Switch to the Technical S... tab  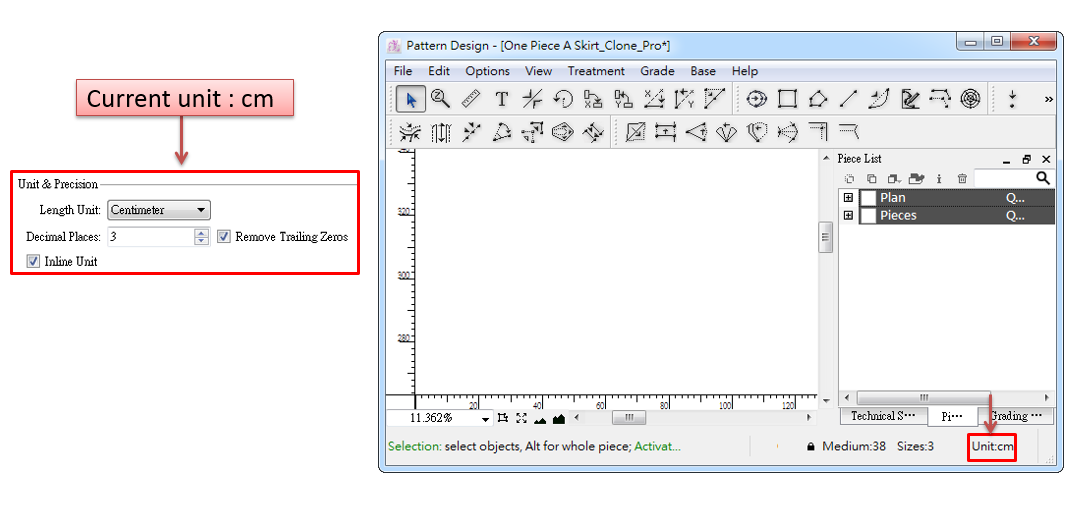[x=882, y=416]
